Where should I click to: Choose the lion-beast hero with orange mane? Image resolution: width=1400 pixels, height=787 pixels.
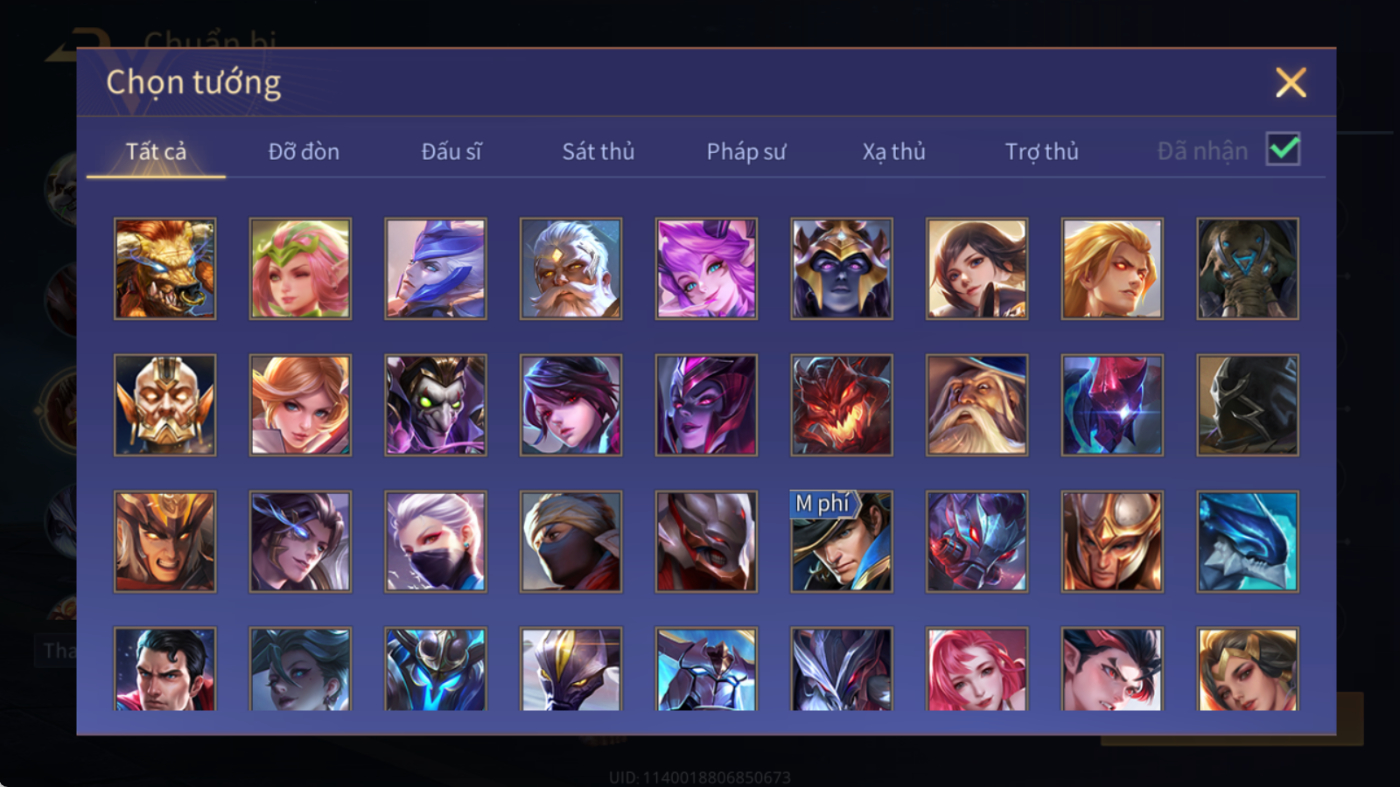(165, 269)
